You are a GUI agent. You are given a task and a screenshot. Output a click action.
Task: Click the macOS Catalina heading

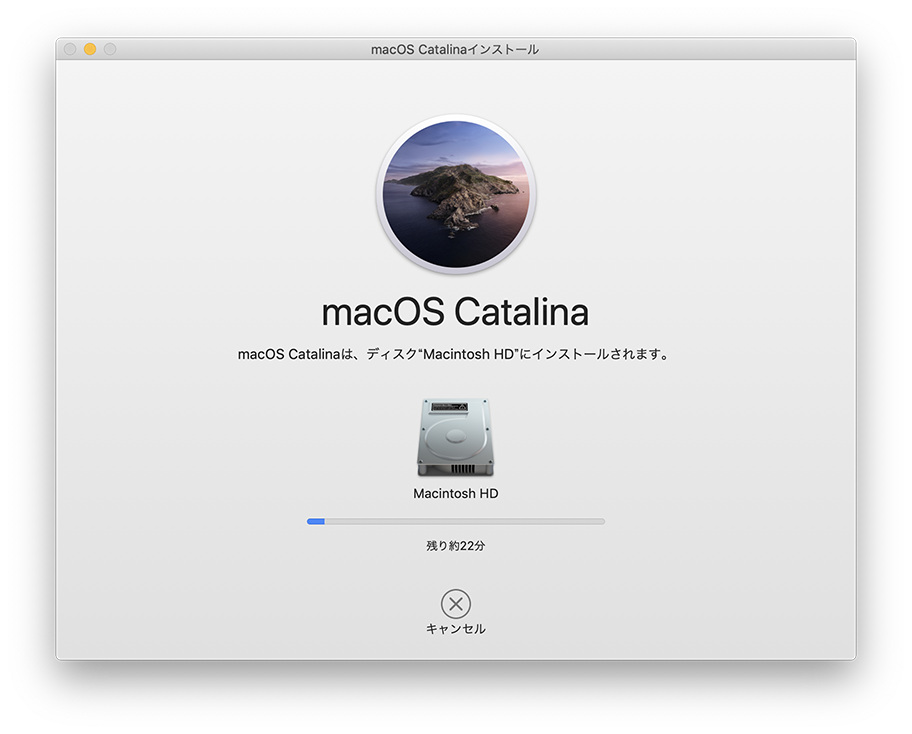click(455, 312)
